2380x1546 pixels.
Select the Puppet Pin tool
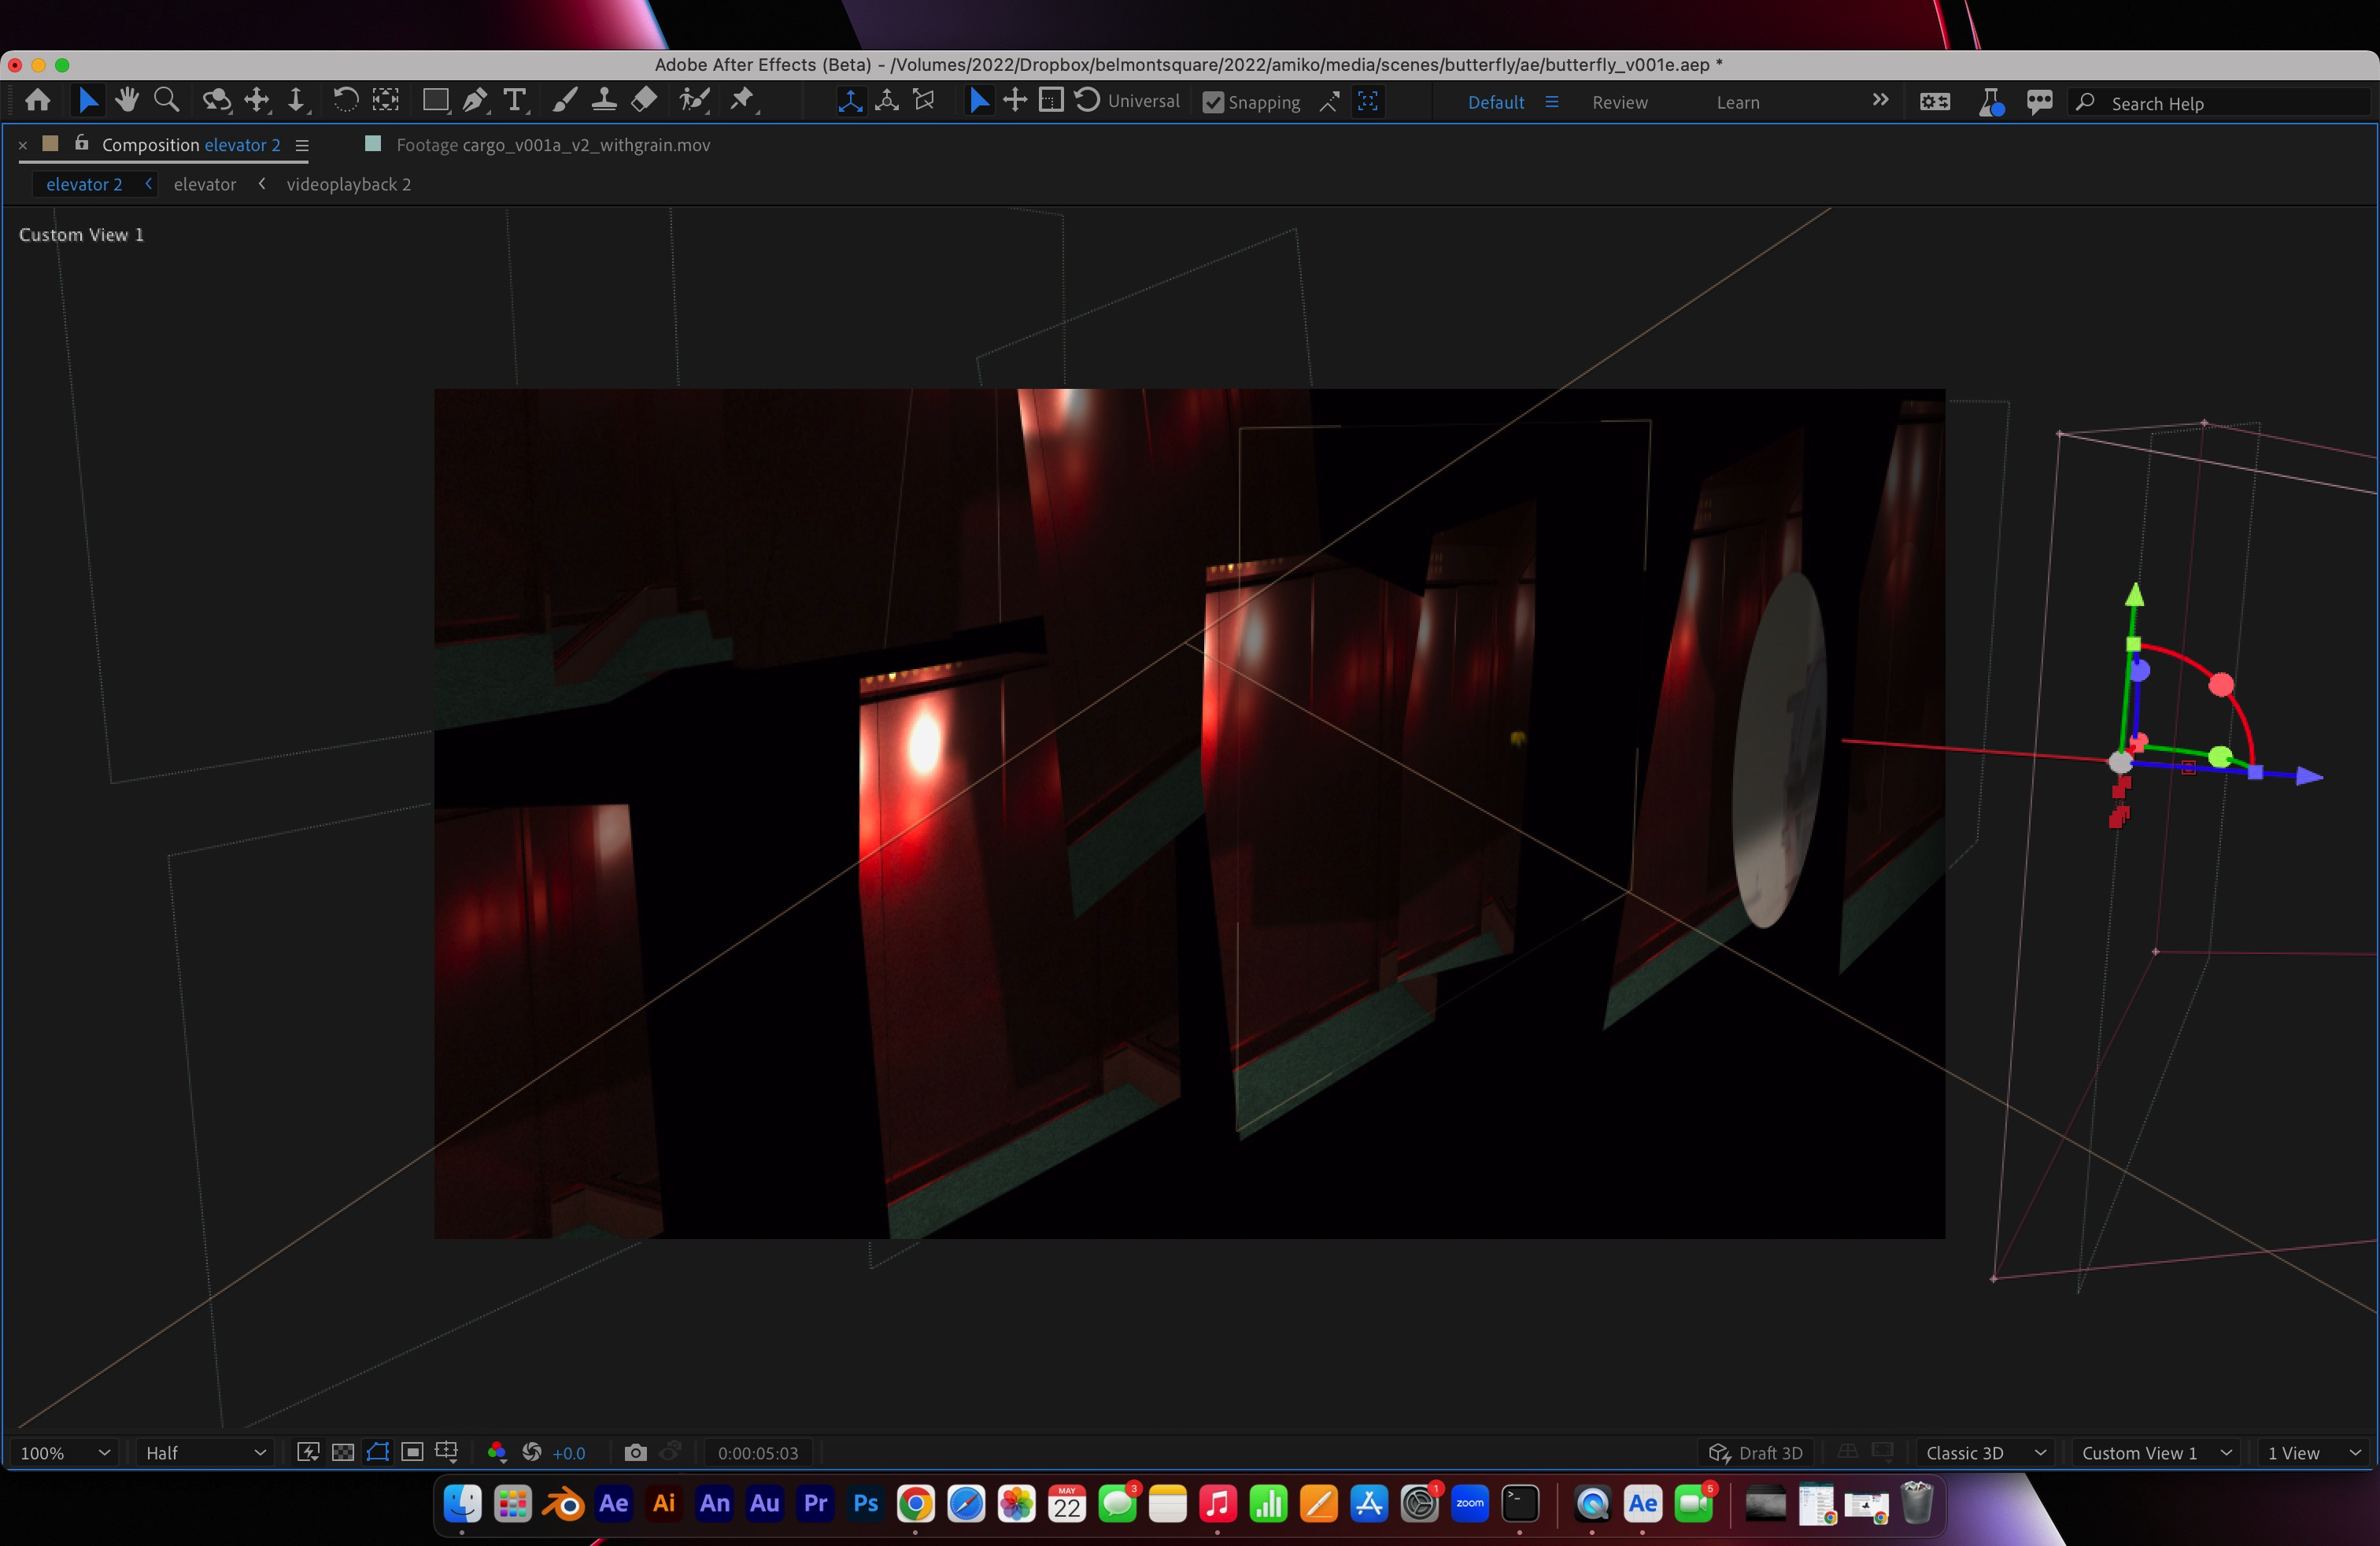[742, 100]
